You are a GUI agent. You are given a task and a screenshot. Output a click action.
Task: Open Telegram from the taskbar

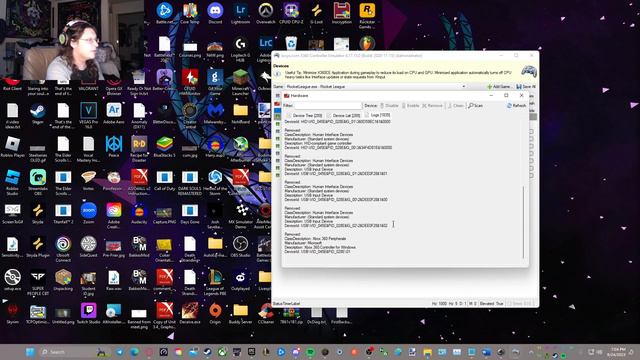(x=120, y=352)
